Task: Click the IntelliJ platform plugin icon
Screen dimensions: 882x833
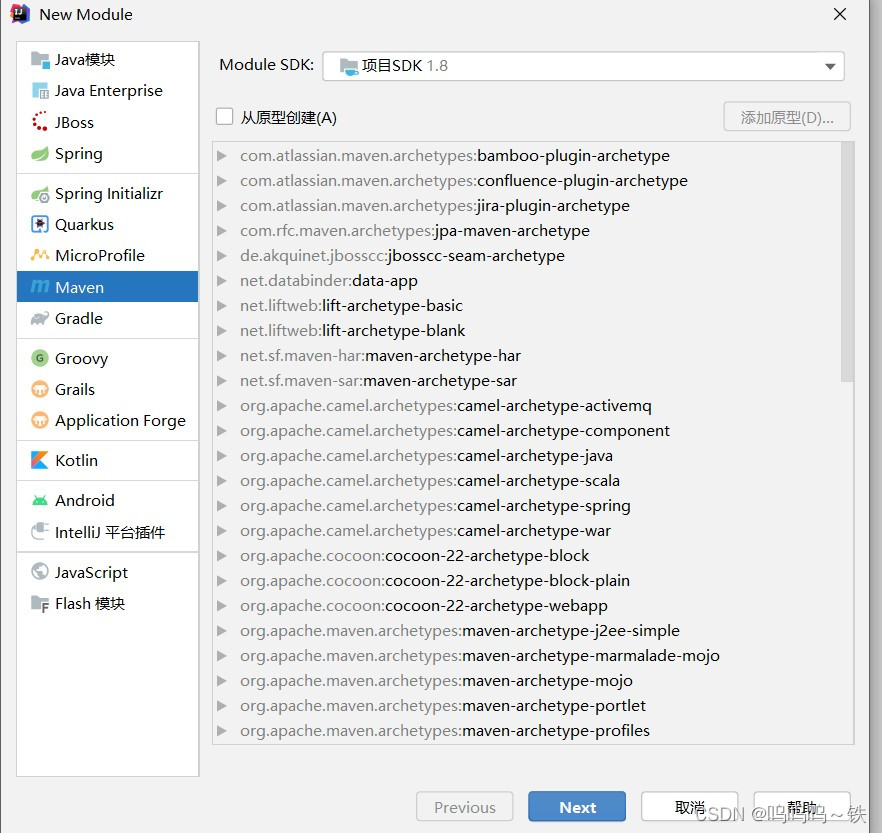Action: point(40,532)
